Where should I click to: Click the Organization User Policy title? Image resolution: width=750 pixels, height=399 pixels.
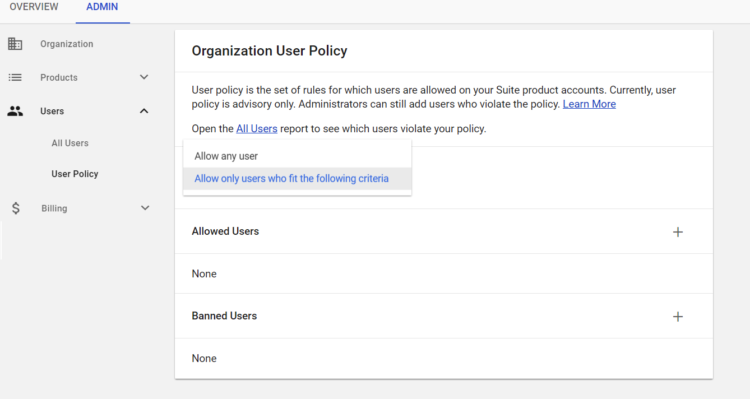269,51
